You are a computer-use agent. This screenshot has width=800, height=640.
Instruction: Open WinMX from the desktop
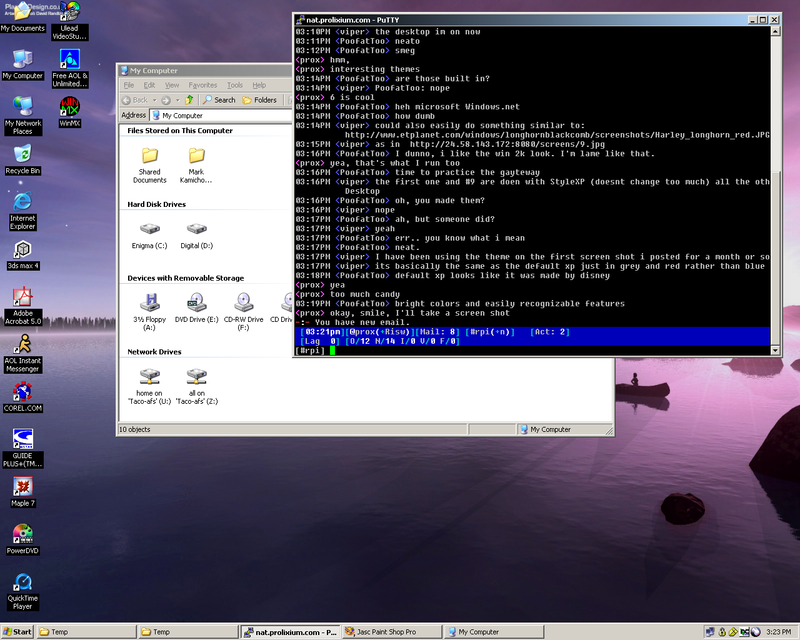pyautogui.click(x=70, y=108)
